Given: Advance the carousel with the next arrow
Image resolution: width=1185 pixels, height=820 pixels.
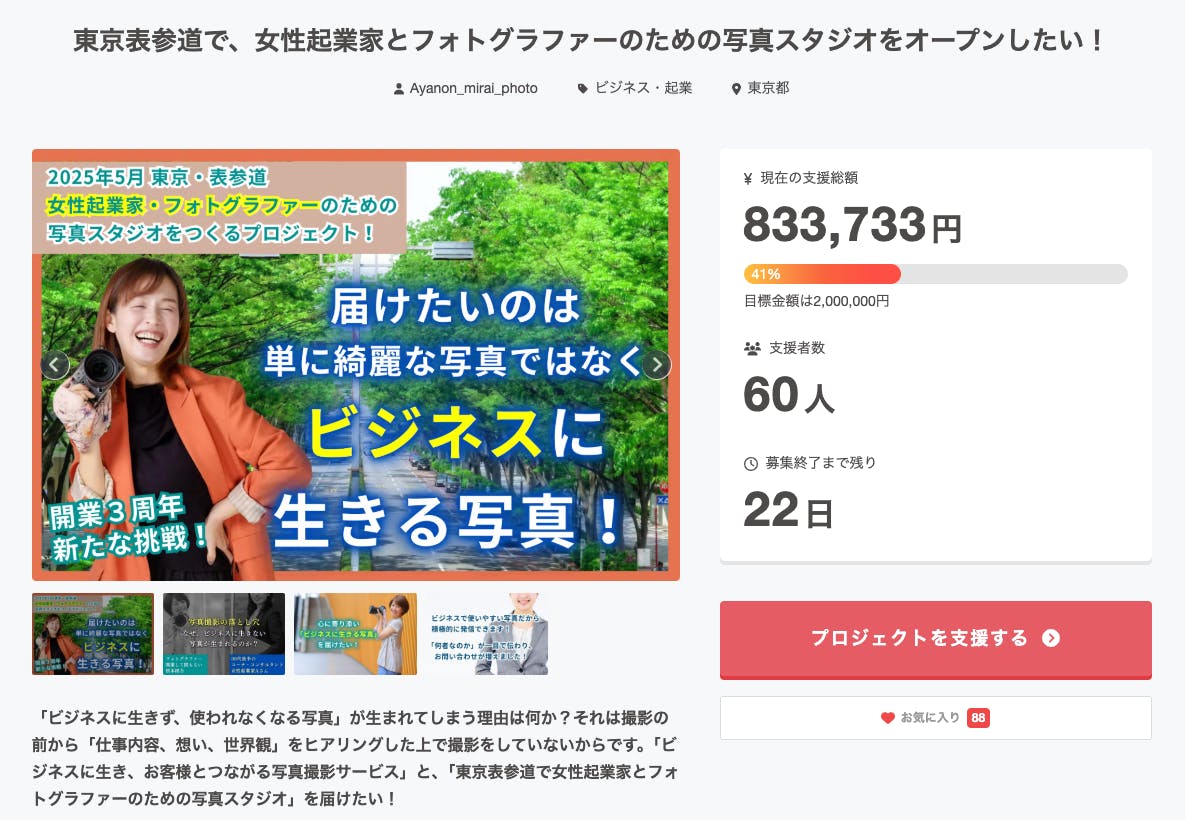Looking at the screenshot, I should click(656, 365).
